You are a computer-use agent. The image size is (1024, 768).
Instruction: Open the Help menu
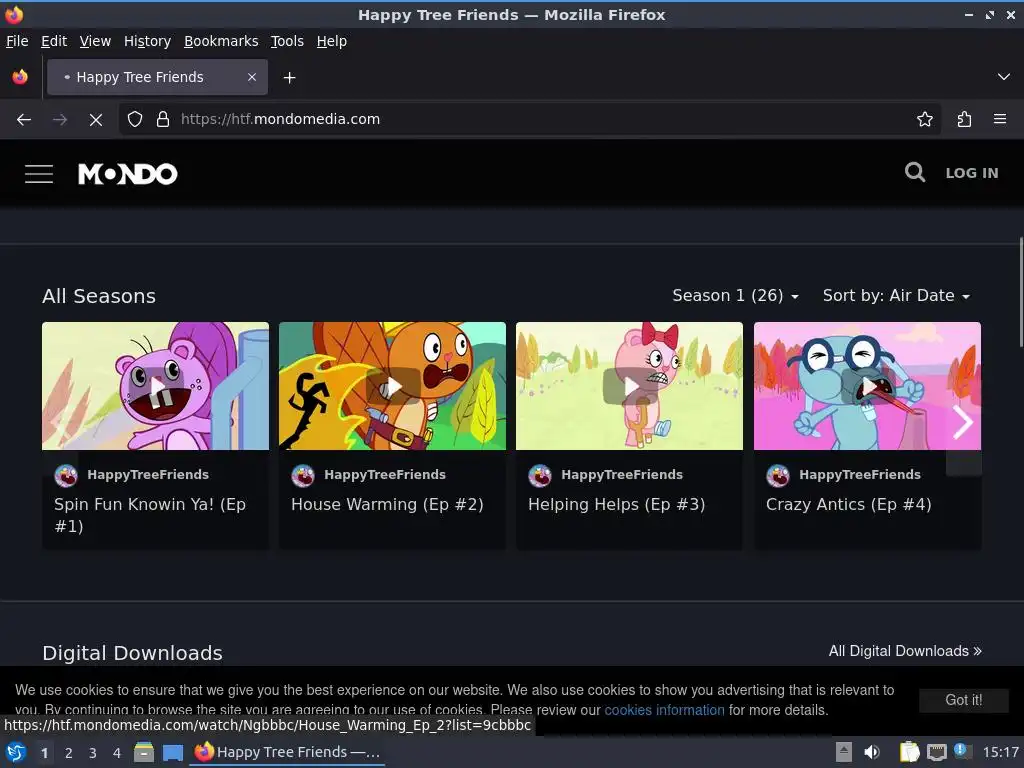pyautogui.click(x=331, y=41)
